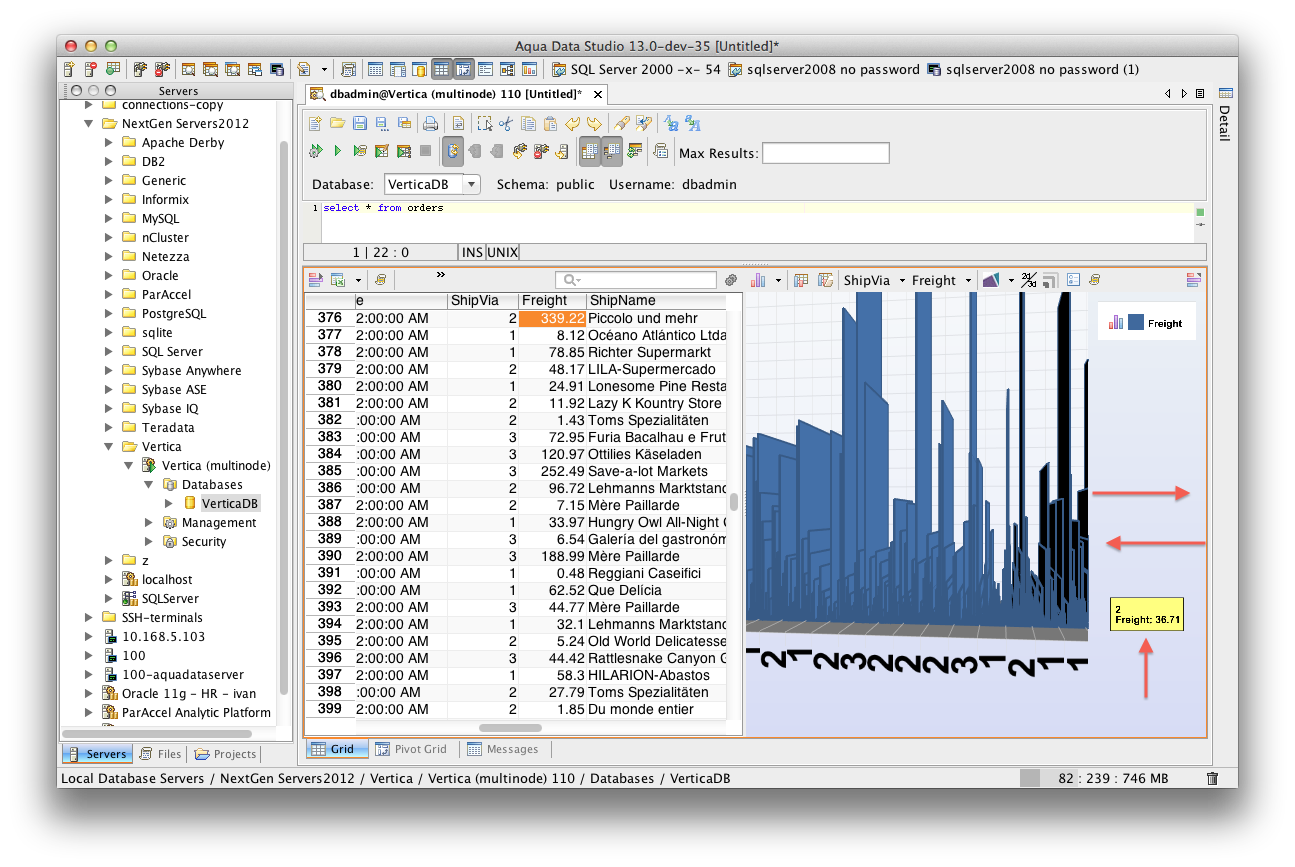Click the Save icon in editor toolbar
1295x867 pixels.
click(359, 124)
